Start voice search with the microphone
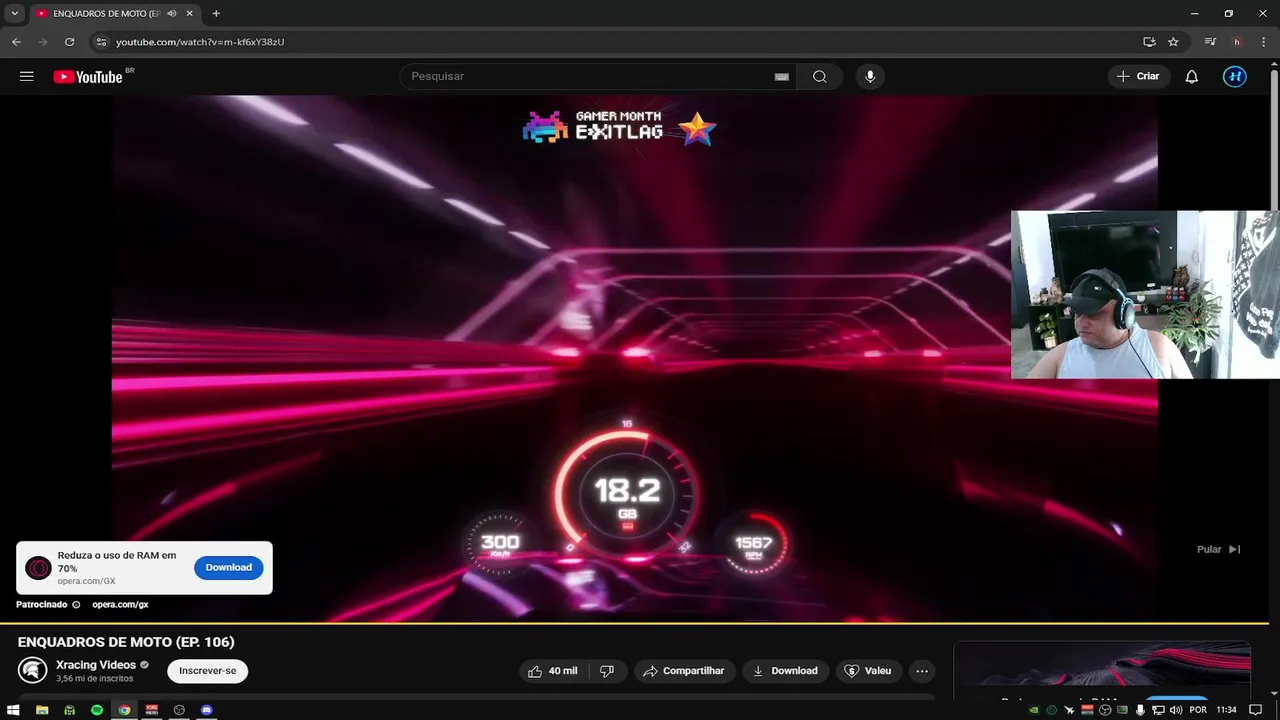This screenshot has width=1280, height=720. [870, 77]
